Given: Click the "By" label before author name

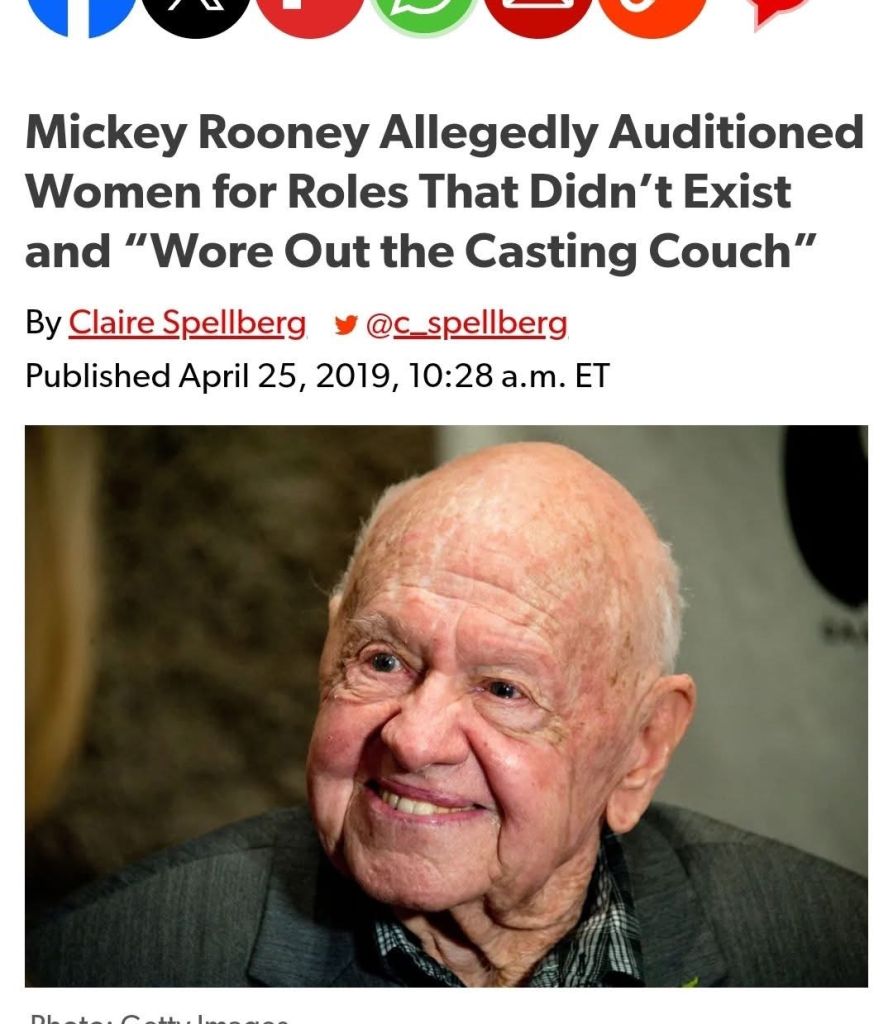Looking at the screenshot, I should pyautogui.click(x=43, y=323).
